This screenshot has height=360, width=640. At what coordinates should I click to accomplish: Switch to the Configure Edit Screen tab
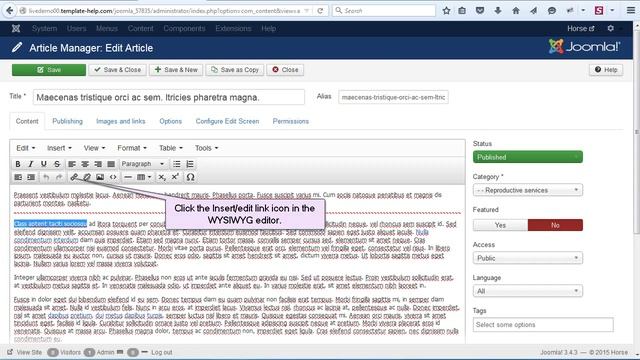click(x=227, y=121)
